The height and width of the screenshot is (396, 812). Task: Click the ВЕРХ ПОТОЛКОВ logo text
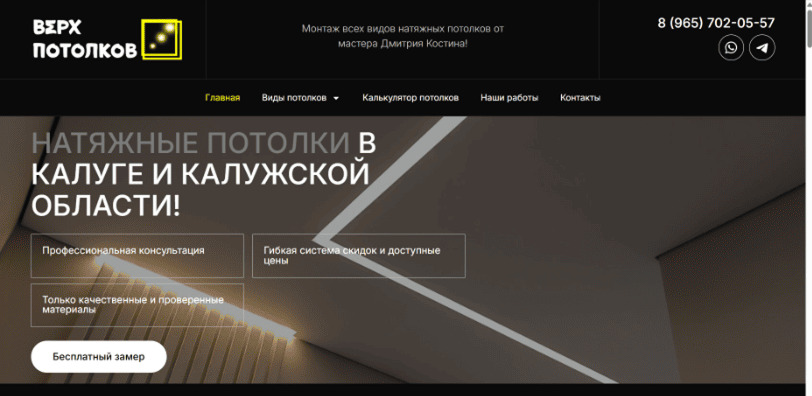point(84,39)
